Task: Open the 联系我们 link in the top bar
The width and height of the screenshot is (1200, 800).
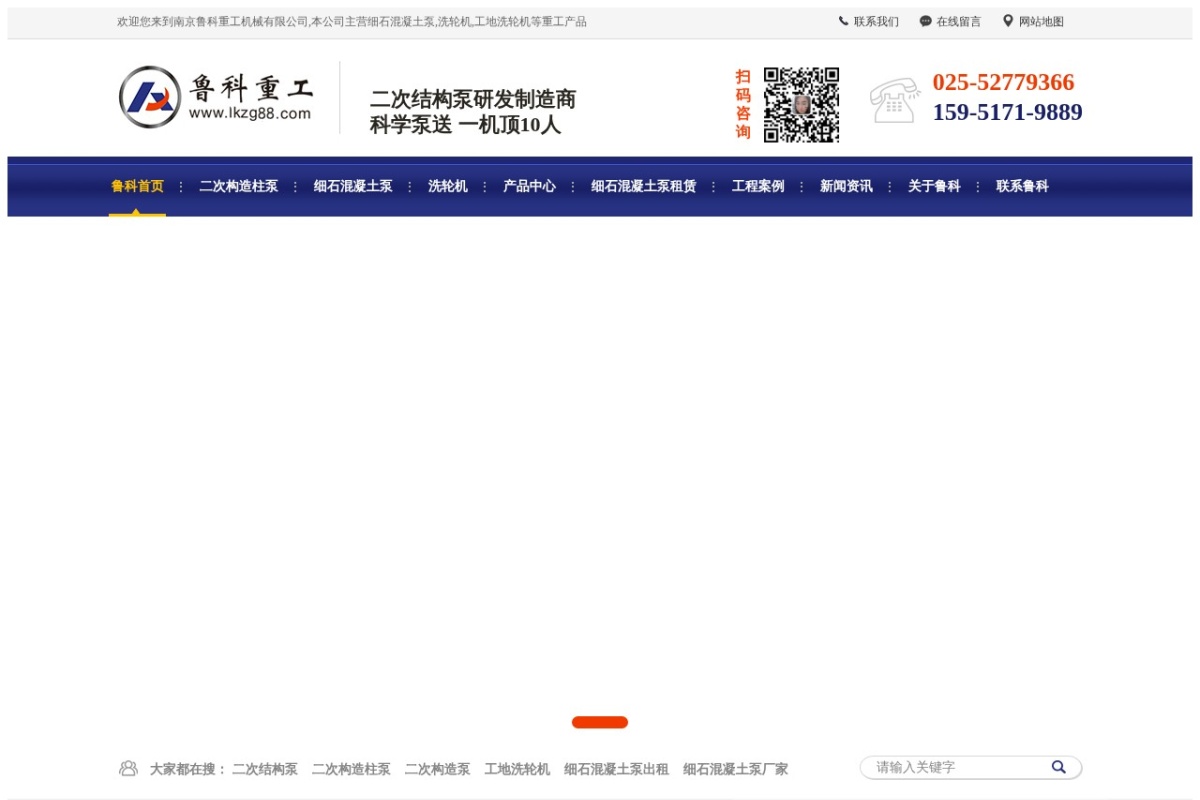Action: 876,21
